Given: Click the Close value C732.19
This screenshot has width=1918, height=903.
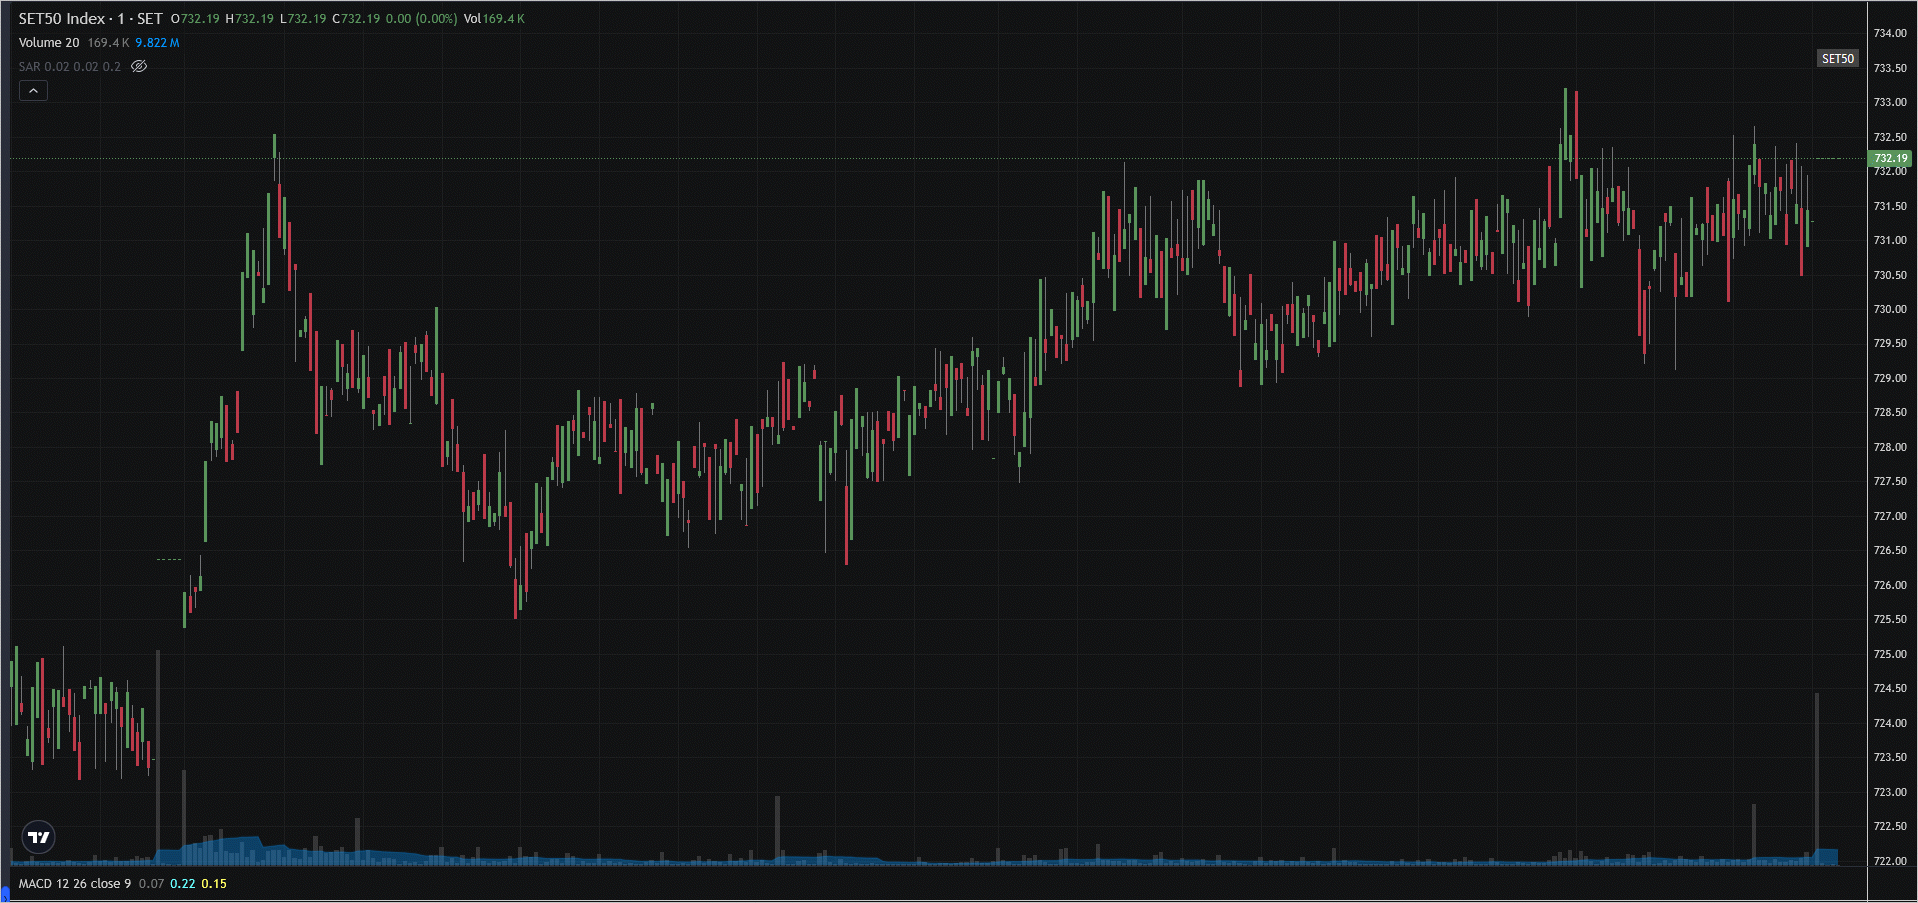Looking at the screenshot, I should 356,19.
